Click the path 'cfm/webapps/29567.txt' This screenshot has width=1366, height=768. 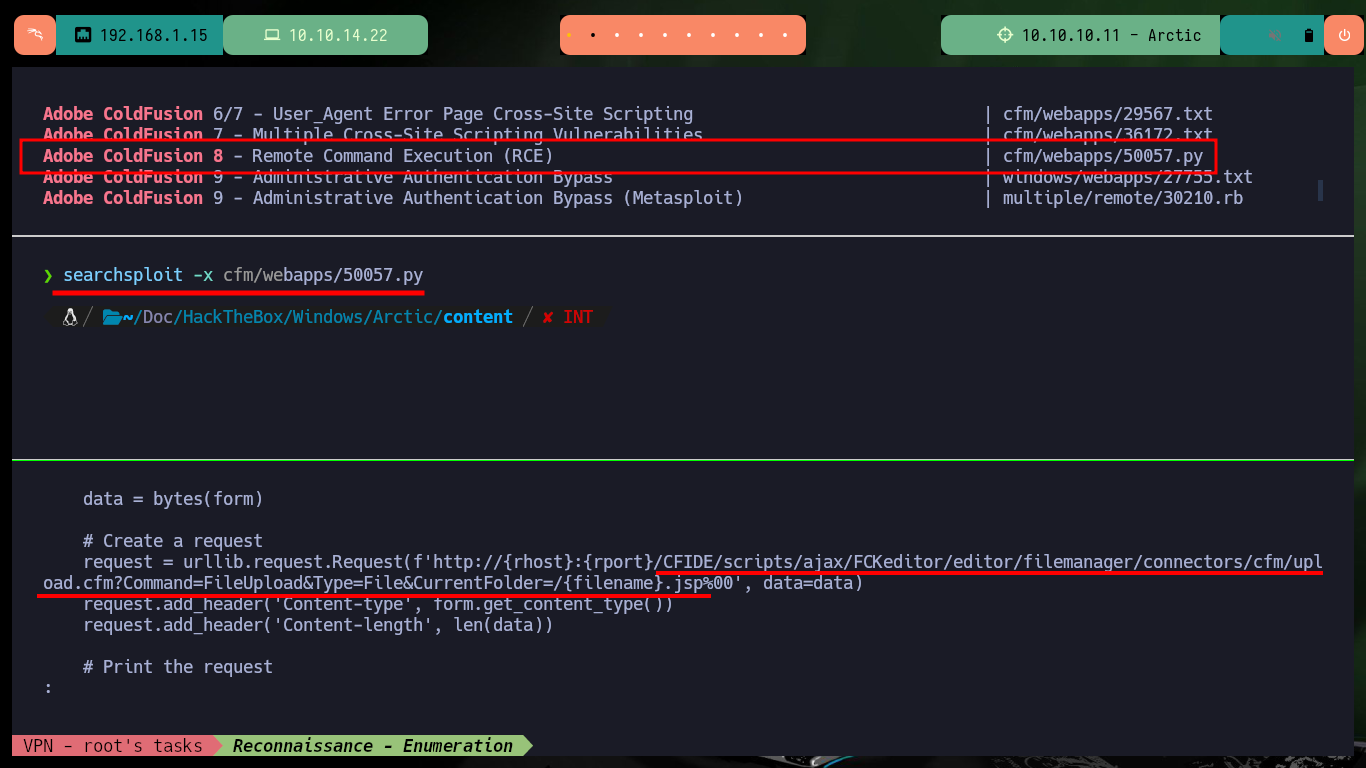pyautogui.click(x=1108, y=114)
